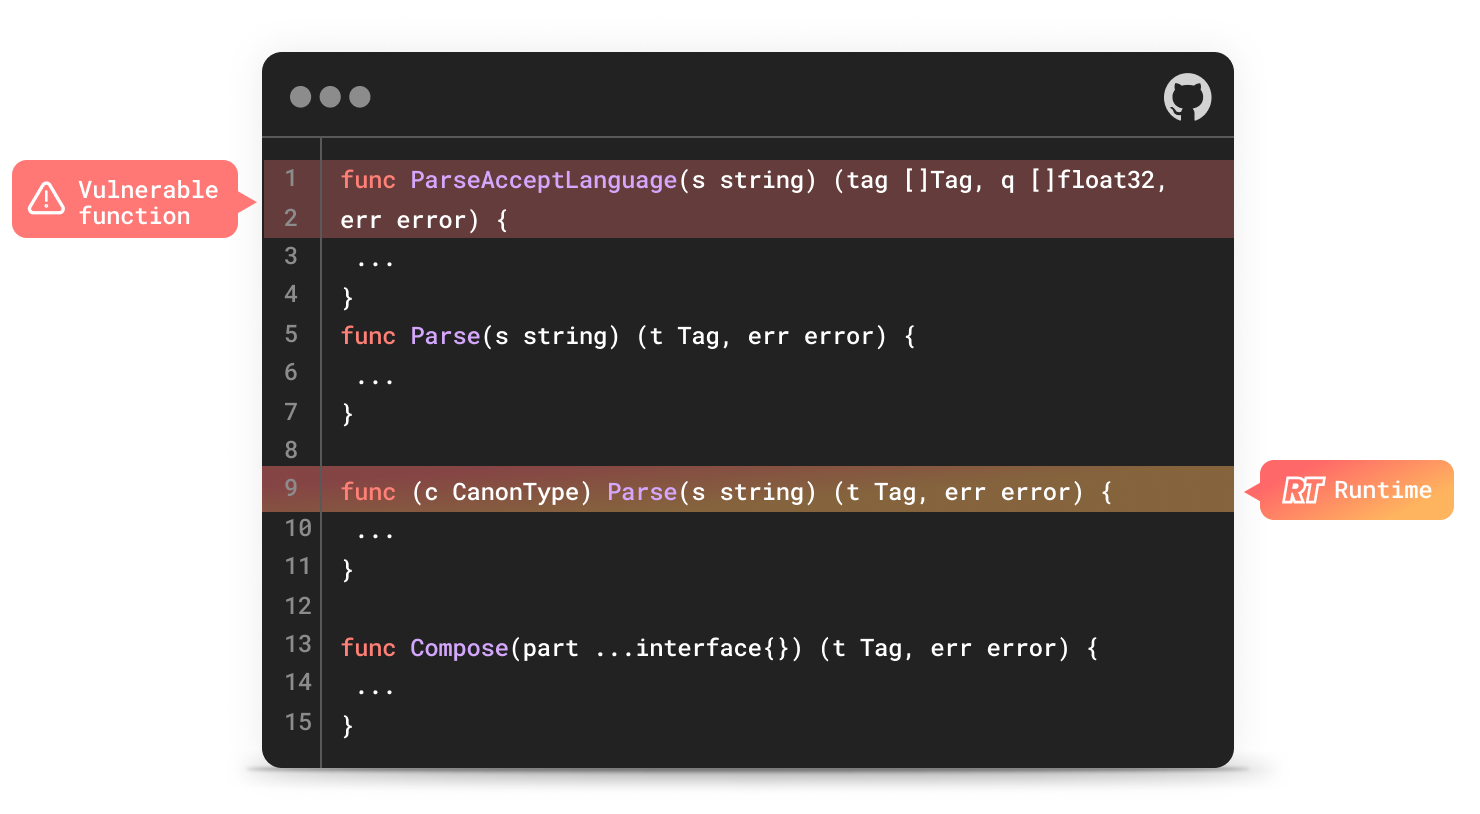Click the CanonType receiver type
This screenshot has width=1480, height=814.
pyautogui.click(x=515, y=492)
